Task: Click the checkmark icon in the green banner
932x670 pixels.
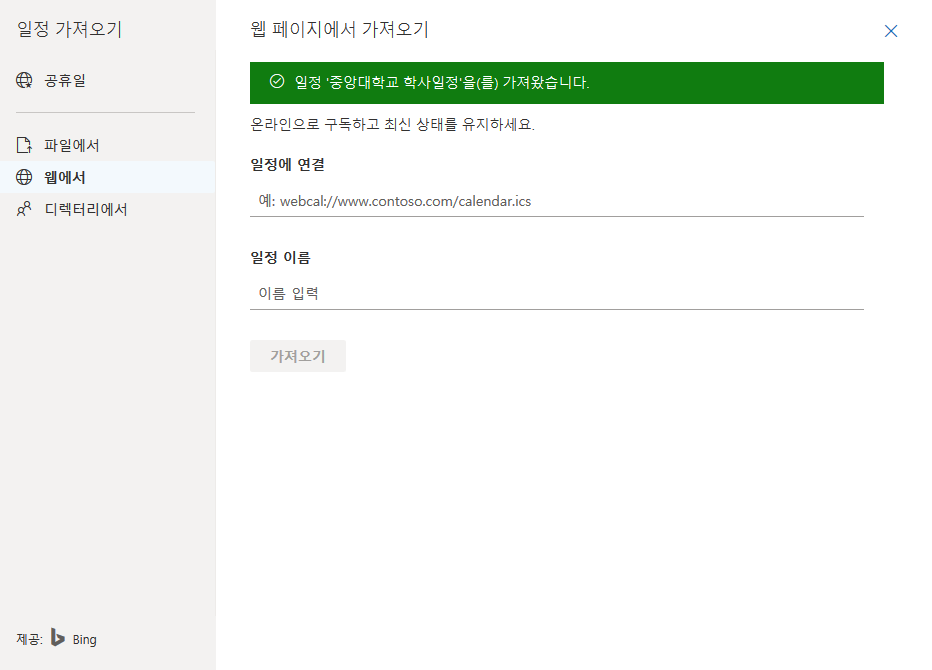Action: click(276, 84)
